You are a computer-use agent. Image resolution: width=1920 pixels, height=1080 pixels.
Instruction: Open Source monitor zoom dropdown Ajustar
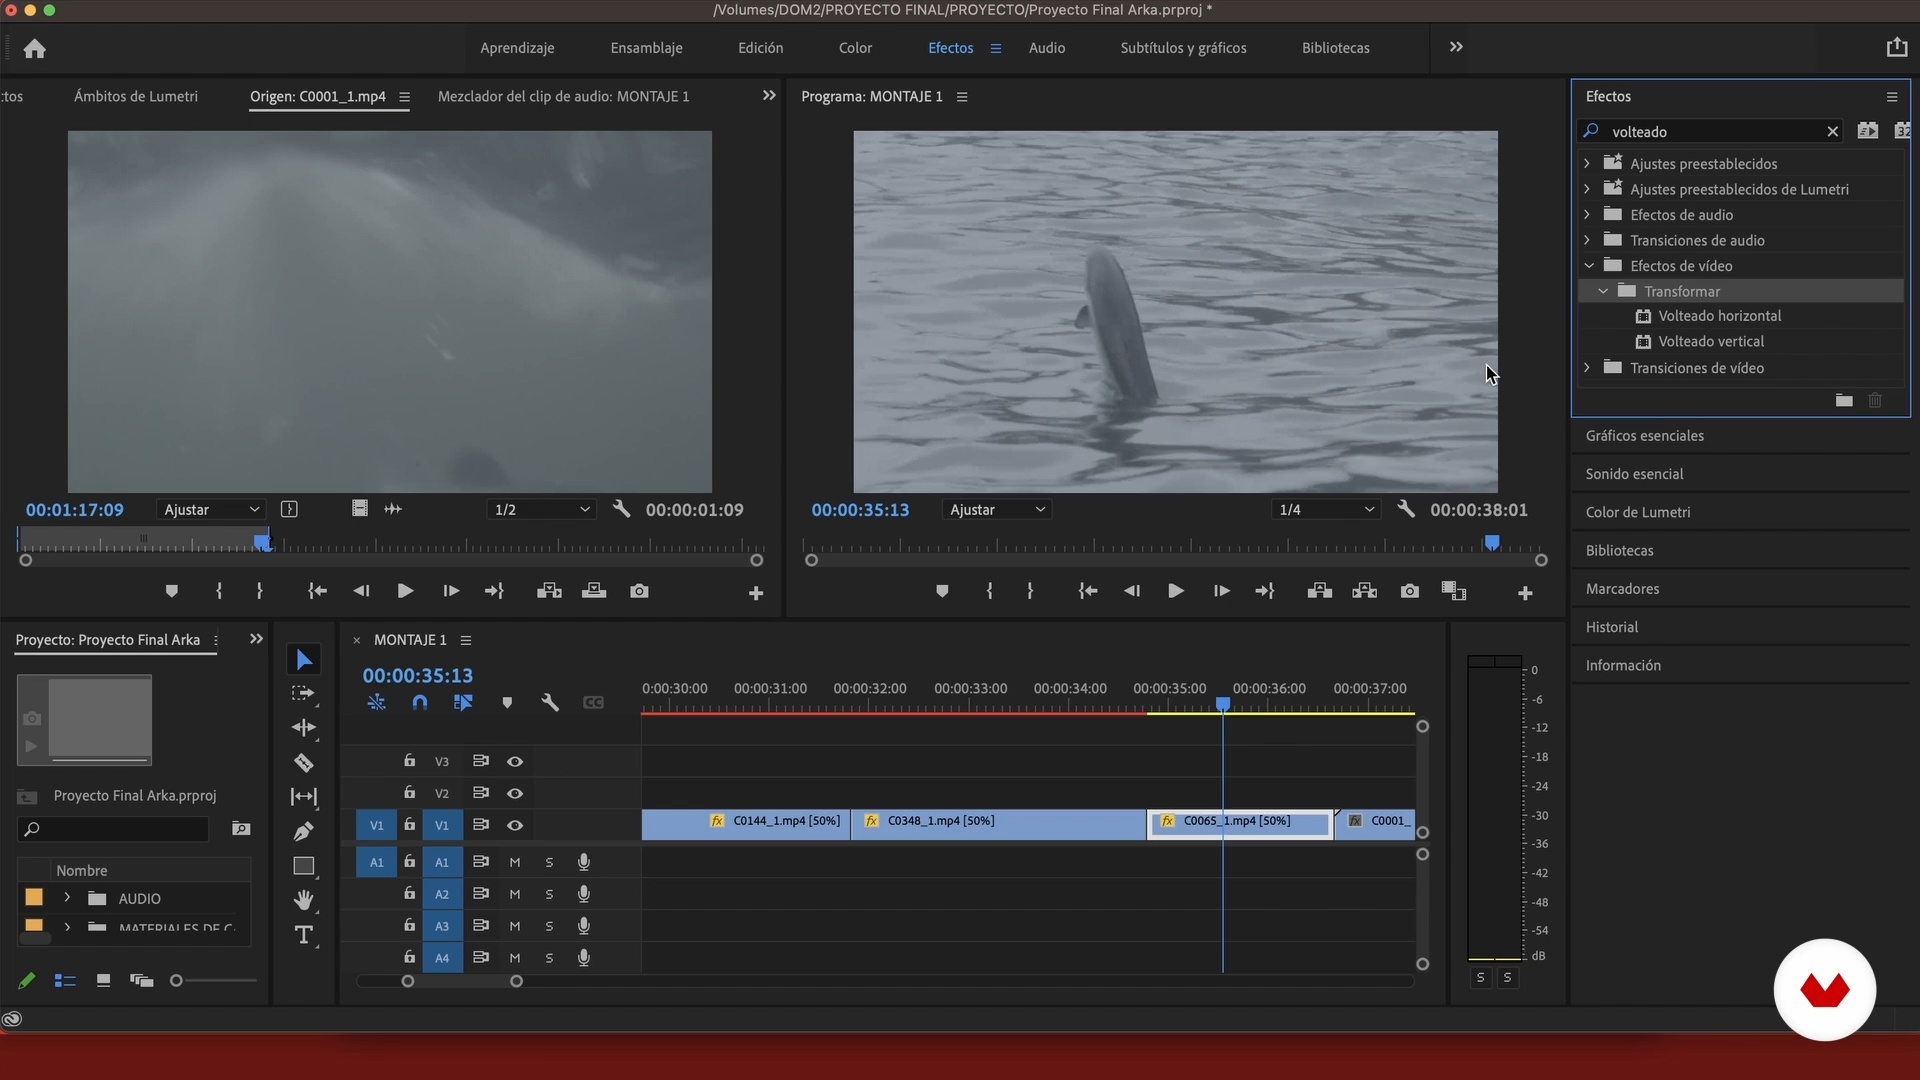pos(210,509)
